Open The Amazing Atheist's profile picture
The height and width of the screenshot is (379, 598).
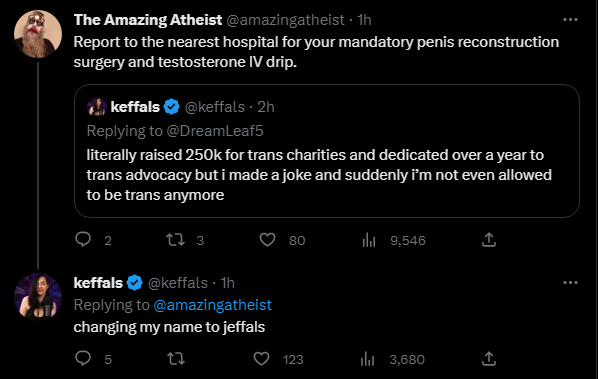(38, 34)
